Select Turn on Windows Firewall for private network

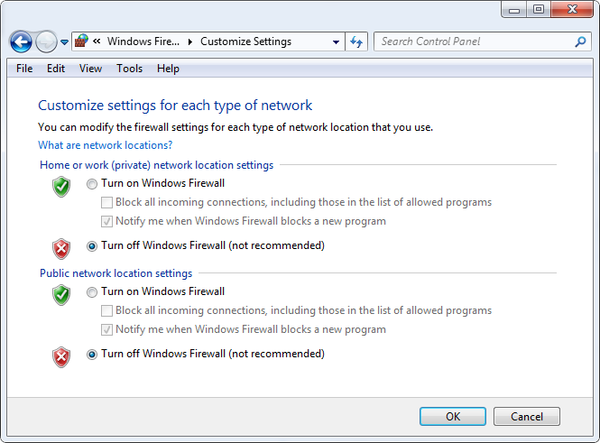click(92, 184)
